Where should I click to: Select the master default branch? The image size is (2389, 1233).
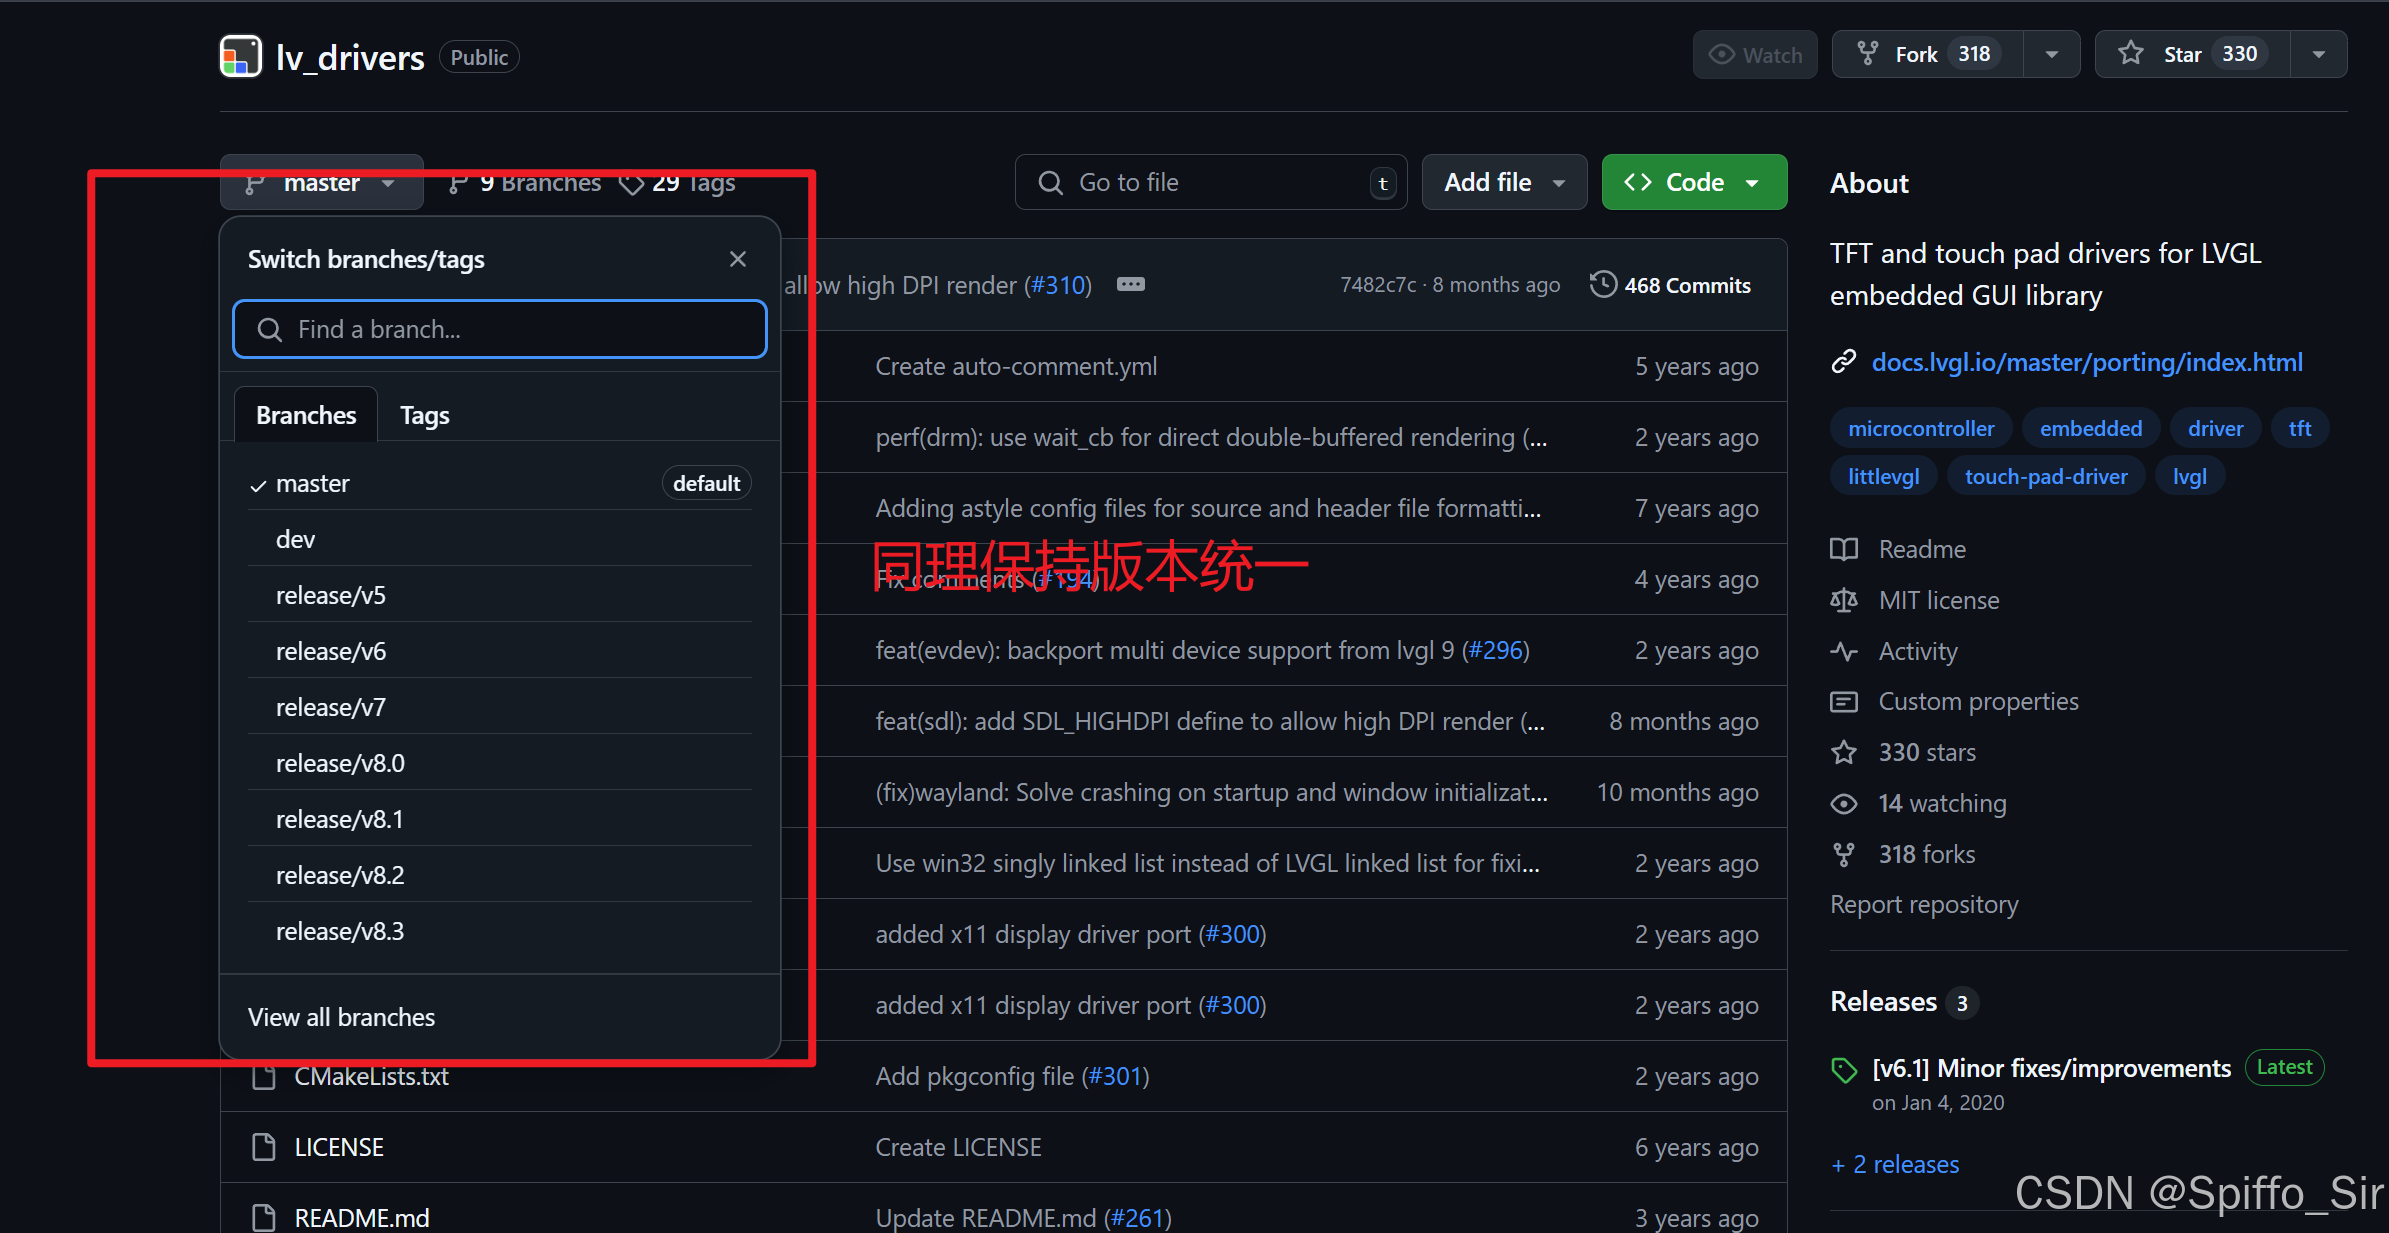[500, 483]
